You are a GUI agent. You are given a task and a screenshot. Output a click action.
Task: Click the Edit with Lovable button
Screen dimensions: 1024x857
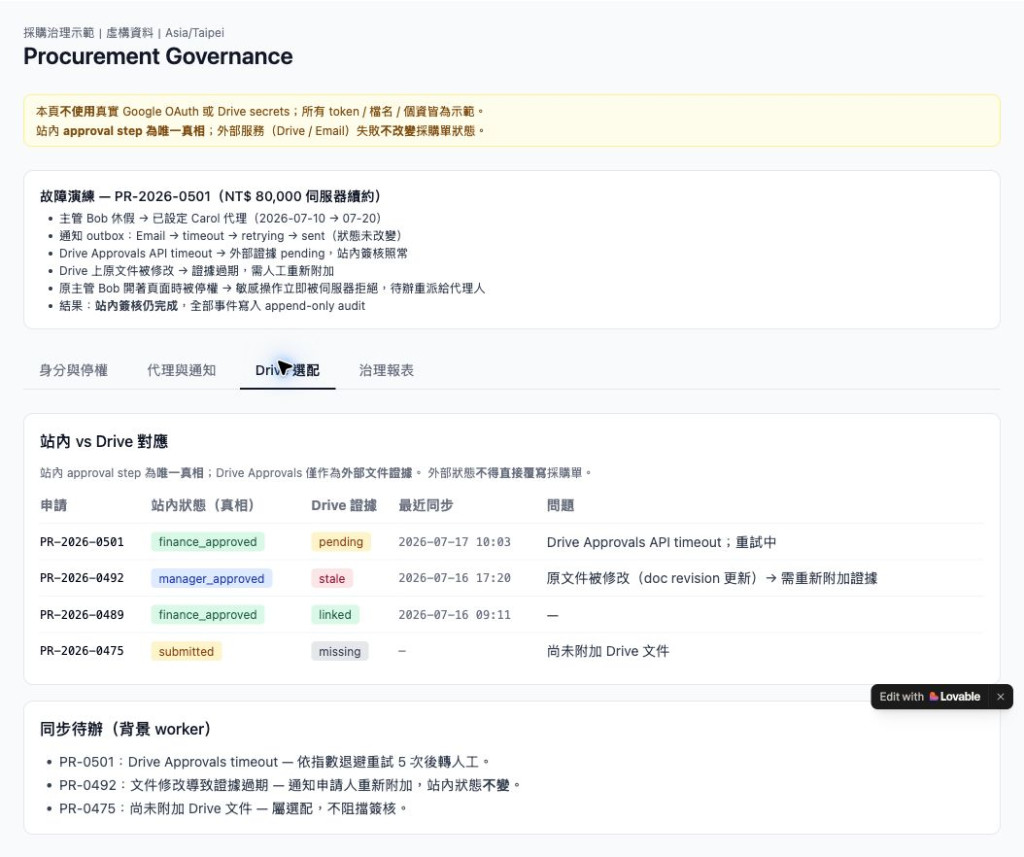pos(929,696)
